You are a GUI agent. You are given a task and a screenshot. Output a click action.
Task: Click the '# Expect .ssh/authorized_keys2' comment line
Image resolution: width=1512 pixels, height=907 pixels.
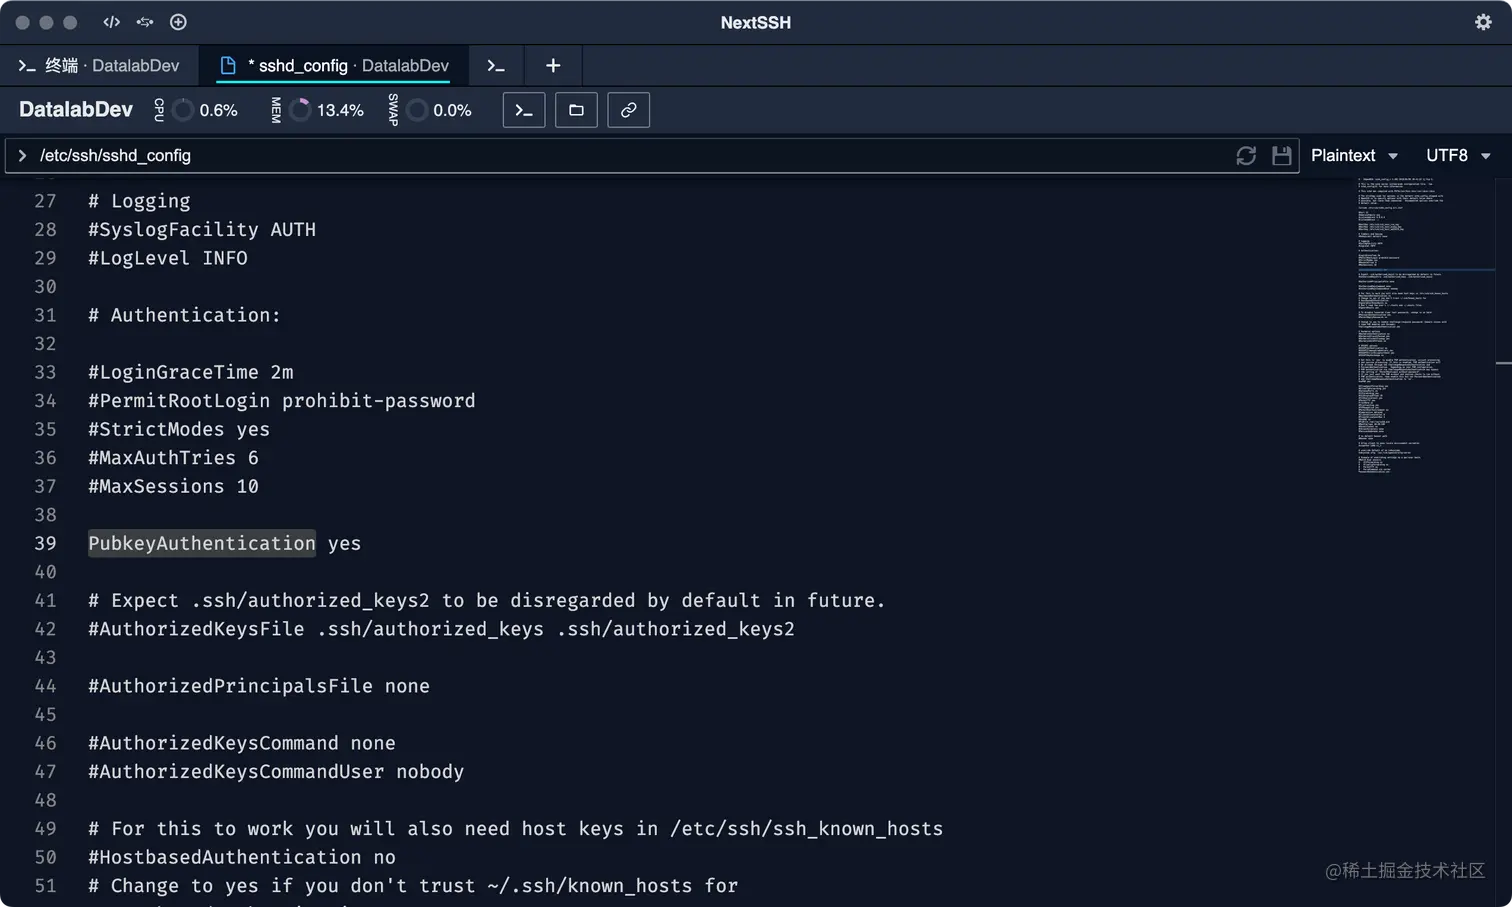point(487,600)
